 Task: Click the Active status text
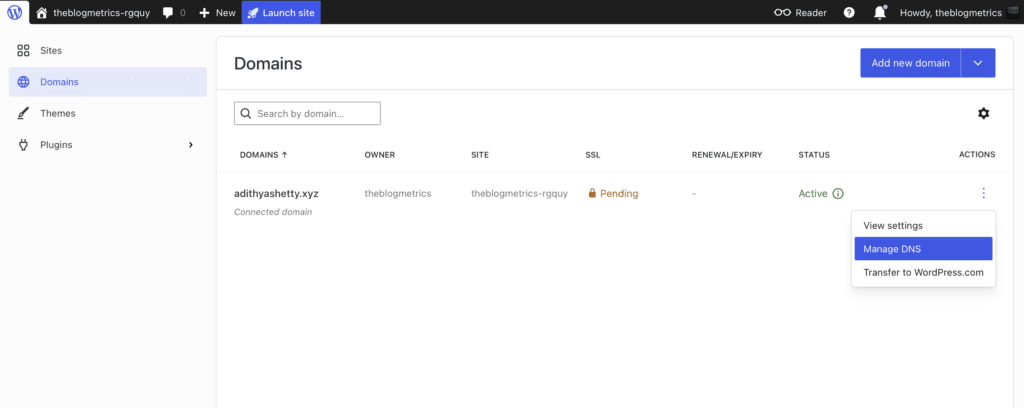[x=812, y=193]
